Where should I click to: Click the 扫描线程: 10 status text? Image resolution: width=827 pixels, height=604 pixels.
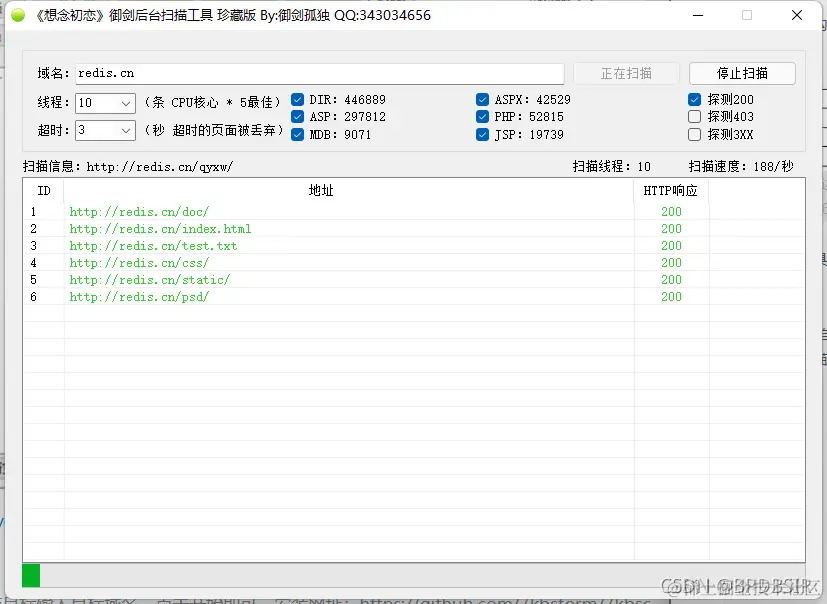click(x=612, y=167)
